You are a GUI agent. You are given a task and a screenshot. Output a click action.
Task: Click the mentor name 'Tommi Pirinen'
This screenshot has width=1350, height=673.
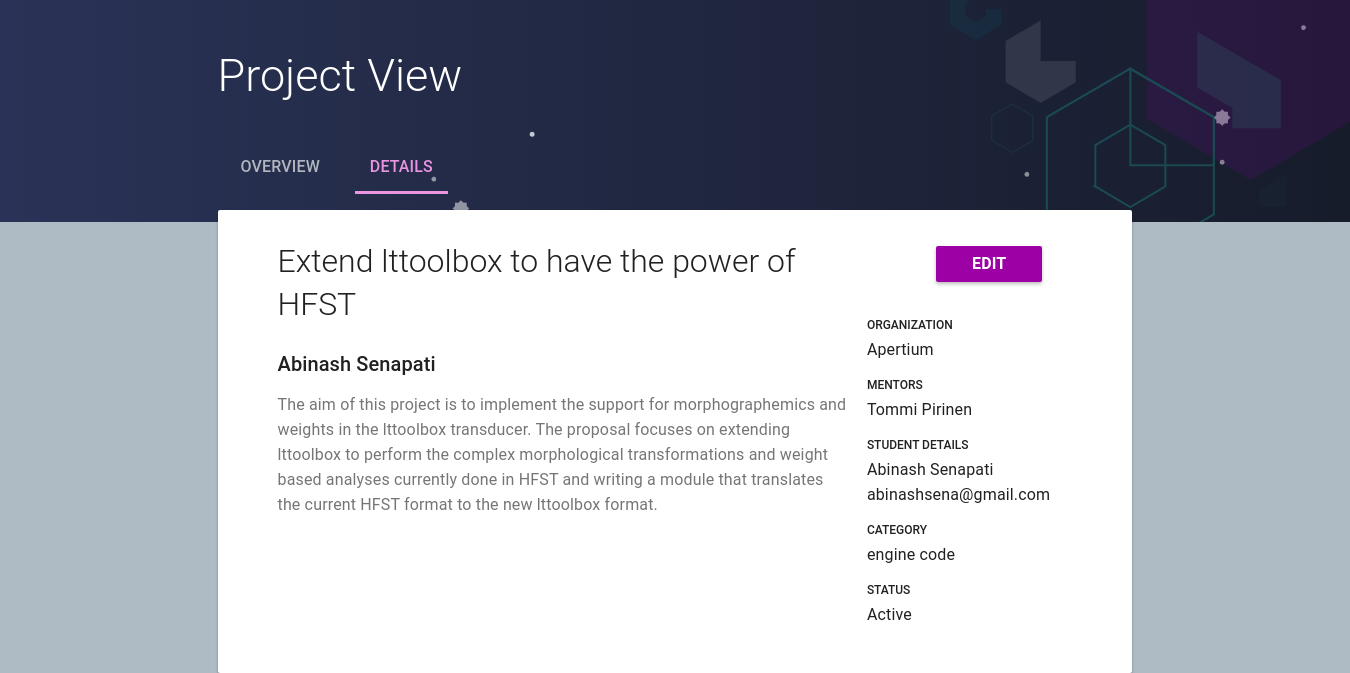919,409
